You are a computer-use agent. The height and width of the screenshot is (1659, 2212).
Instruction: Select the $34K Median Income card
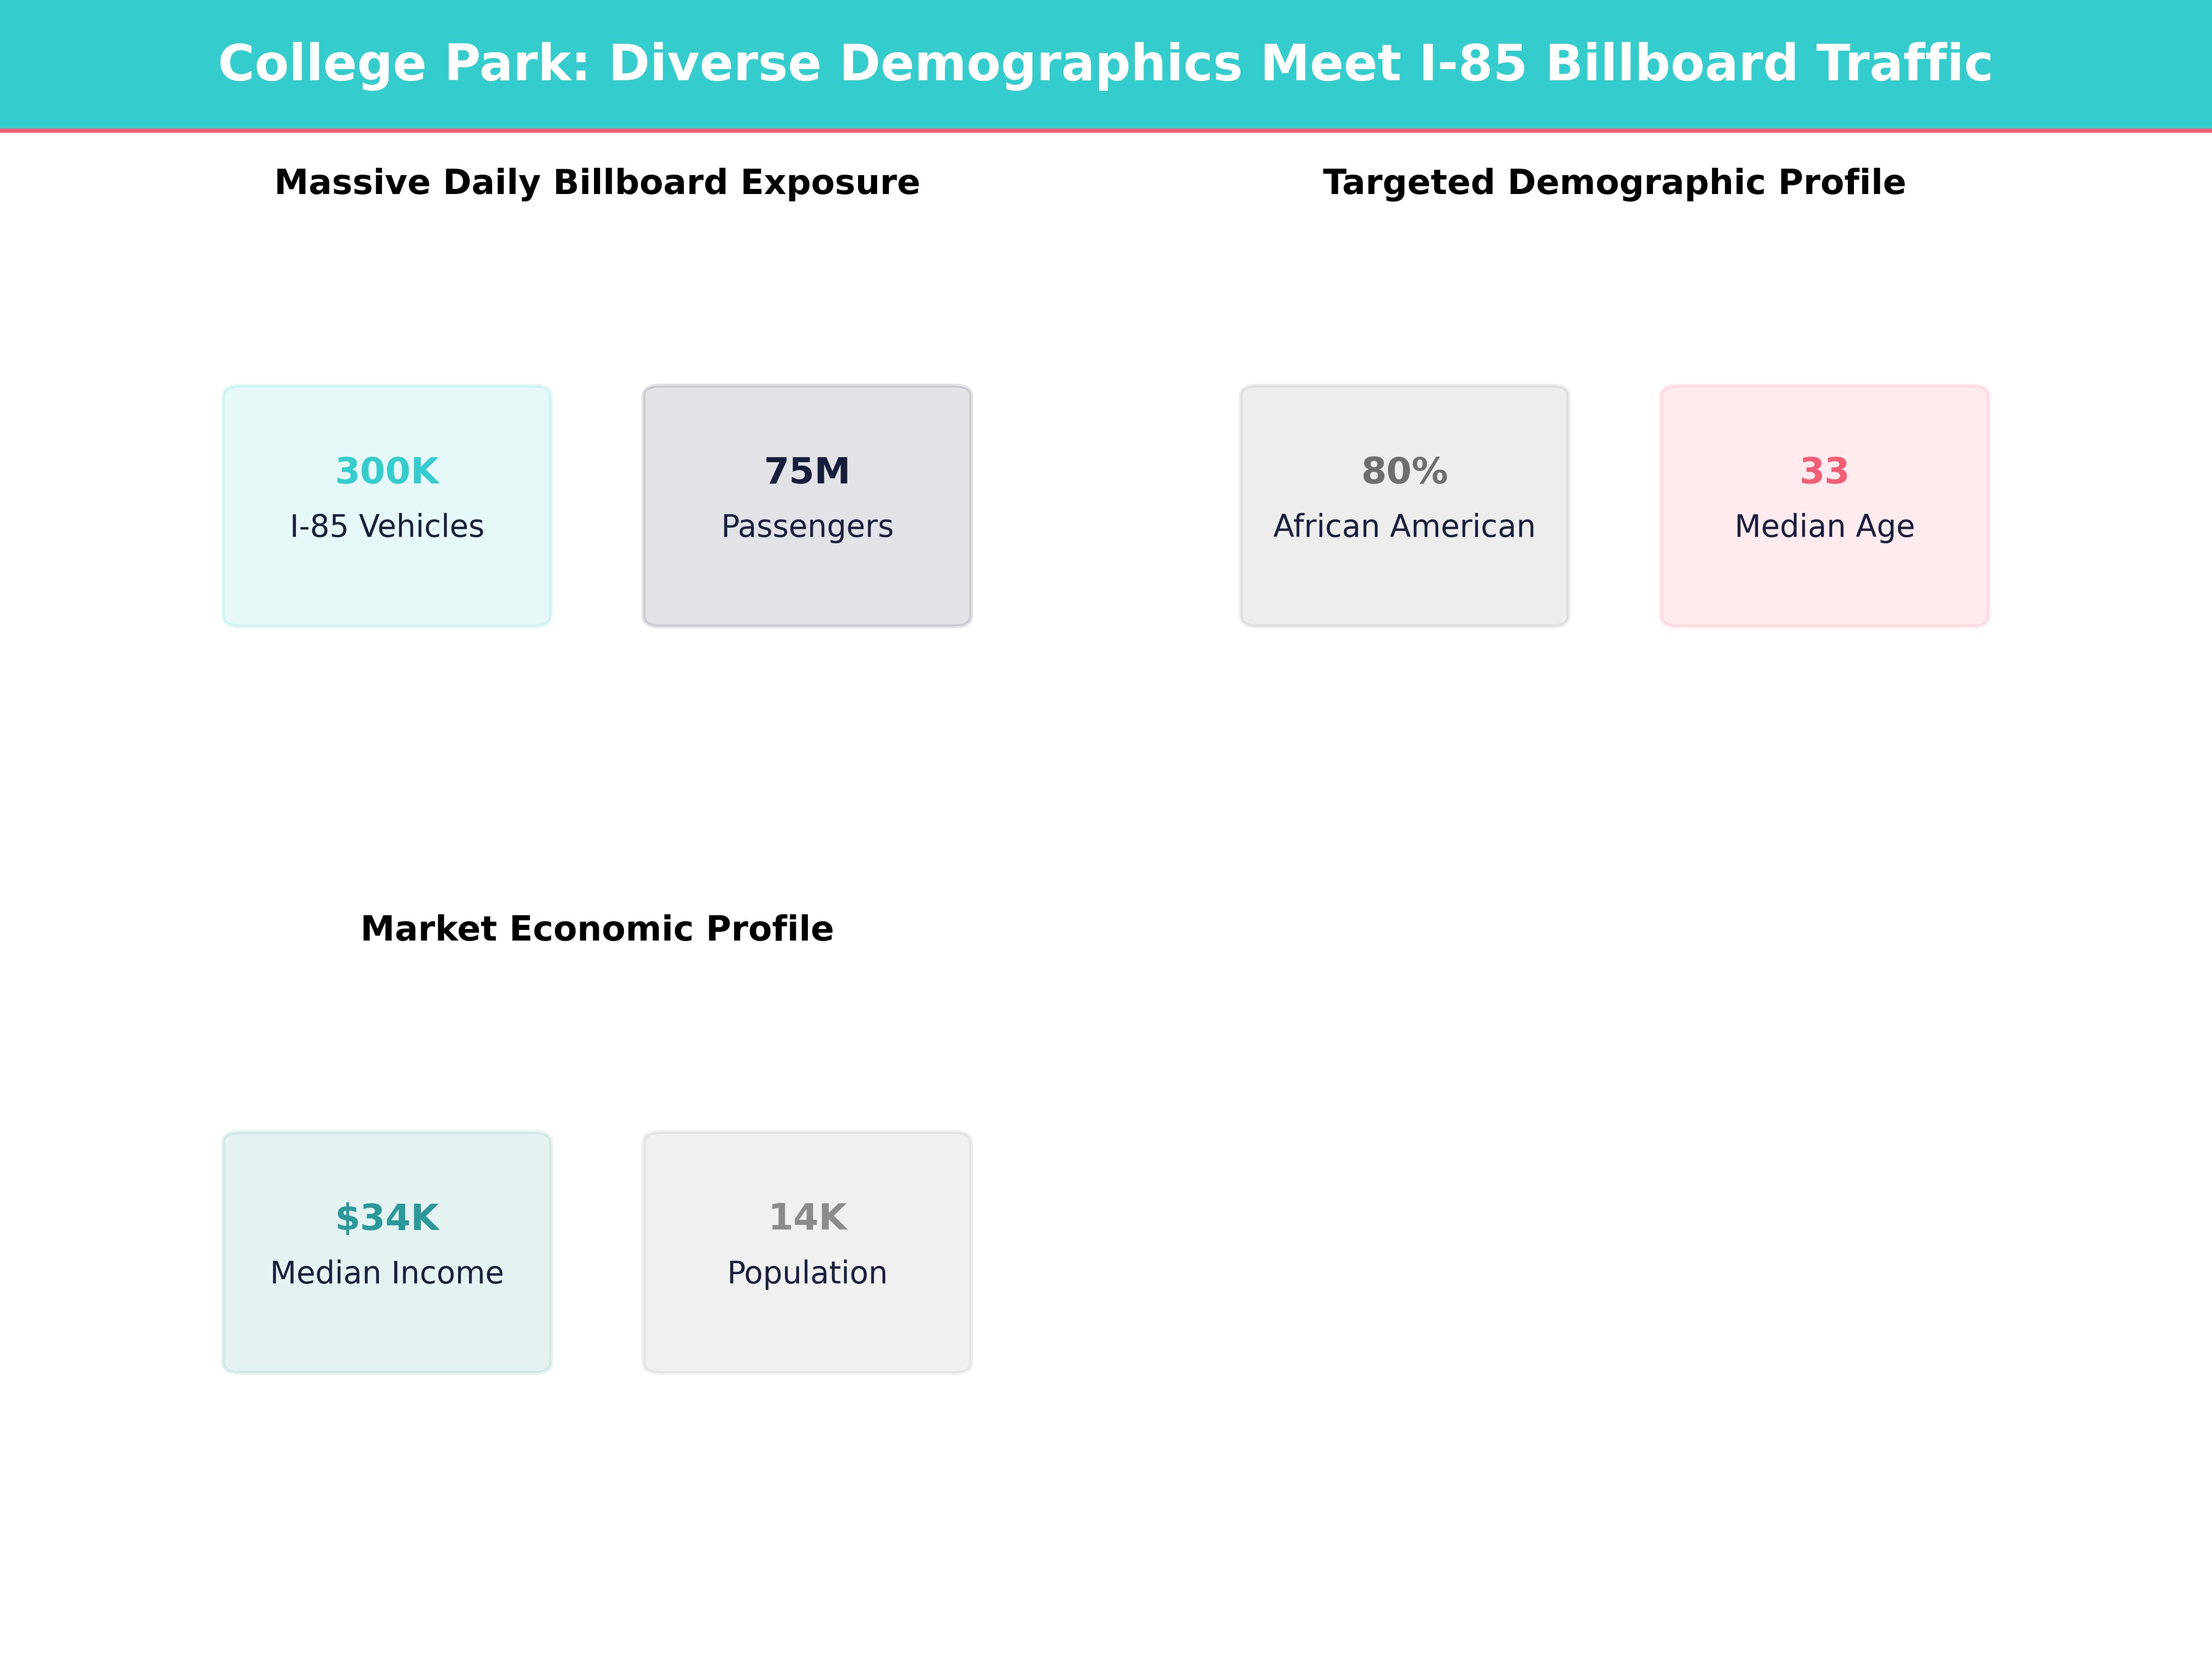(386, 1250)
